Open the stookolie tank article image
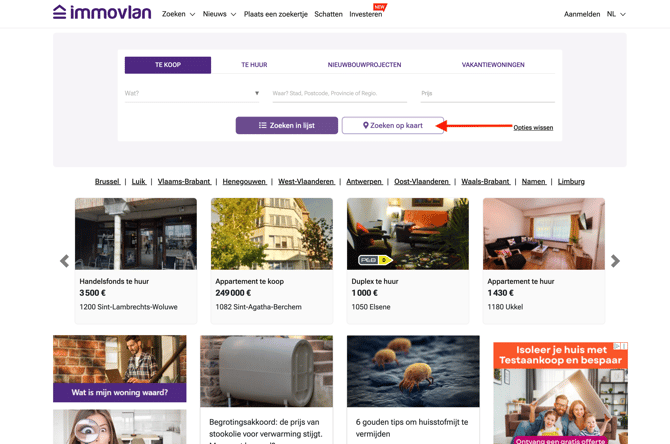 point(267,371)
